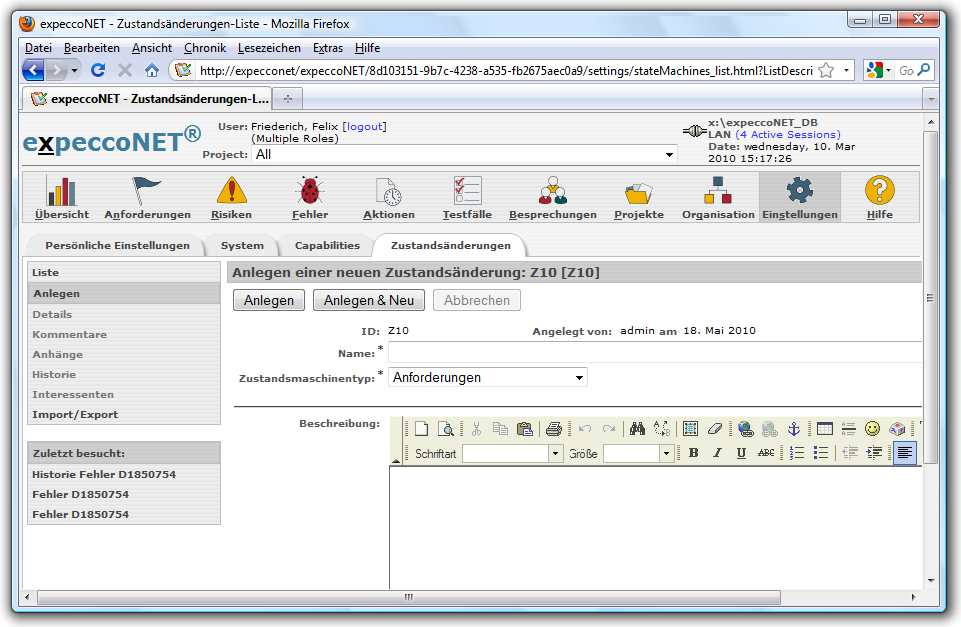This screenshot has height=627, width=961.
Task: Click the Übersicht bar chart icon
Action: (62, 197)
